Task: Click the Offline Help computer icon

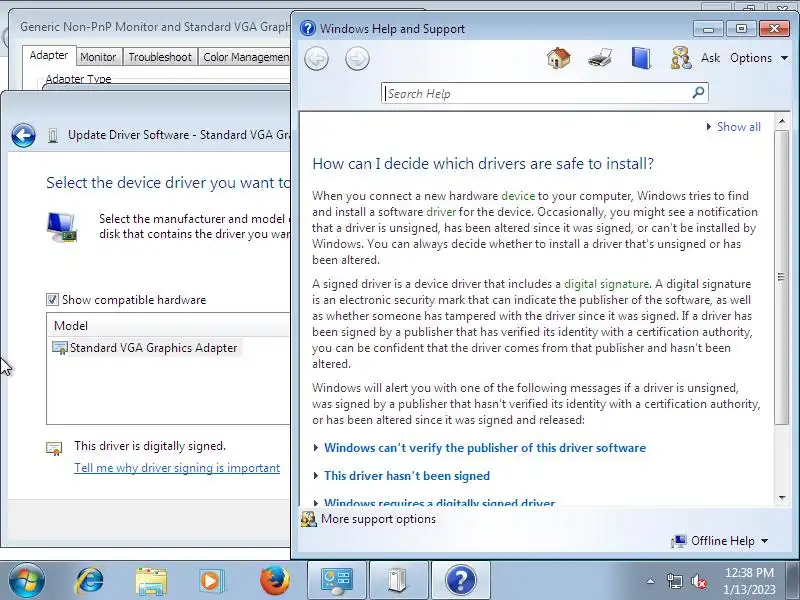Action: 679,541
